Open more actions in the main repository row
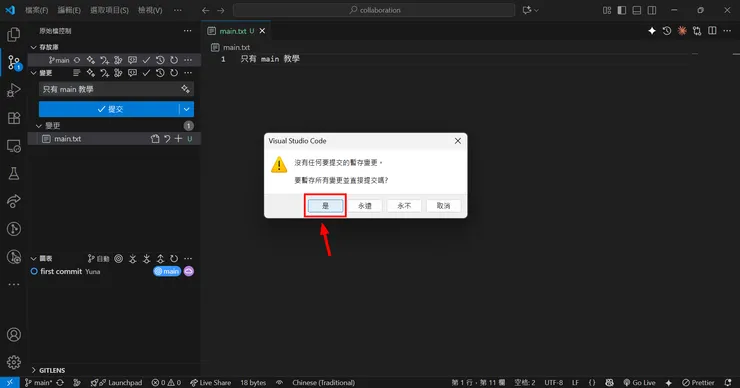 [188, 60]
